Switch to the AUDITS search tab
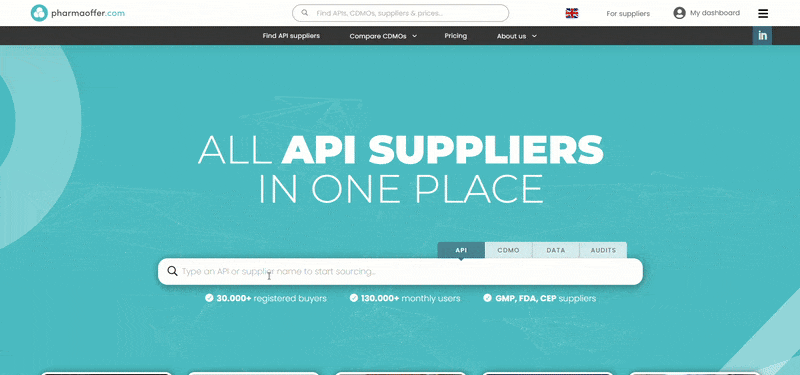The height and width of the screenshot is (375, 800). [x=603, y=250]
